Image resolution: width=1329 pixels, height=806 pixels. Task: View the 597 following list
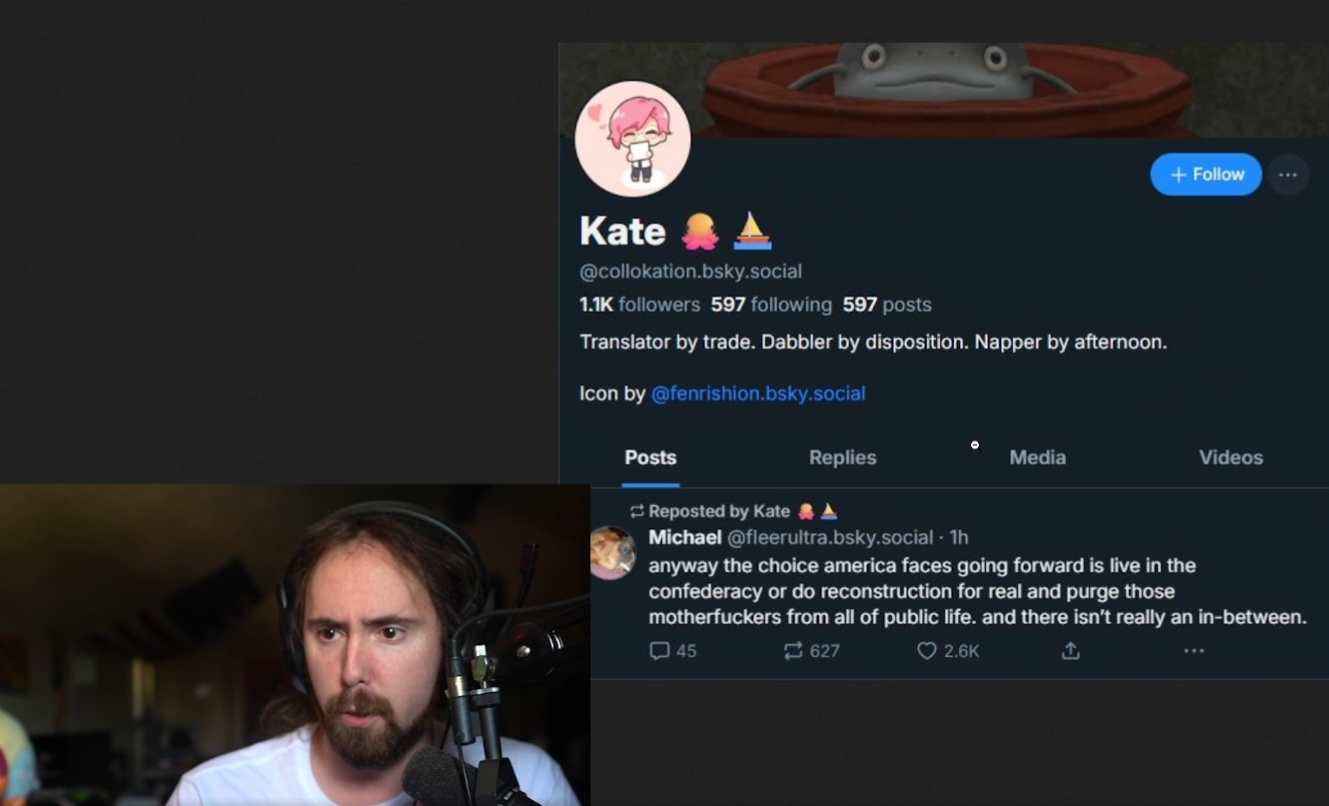[771, 304]
